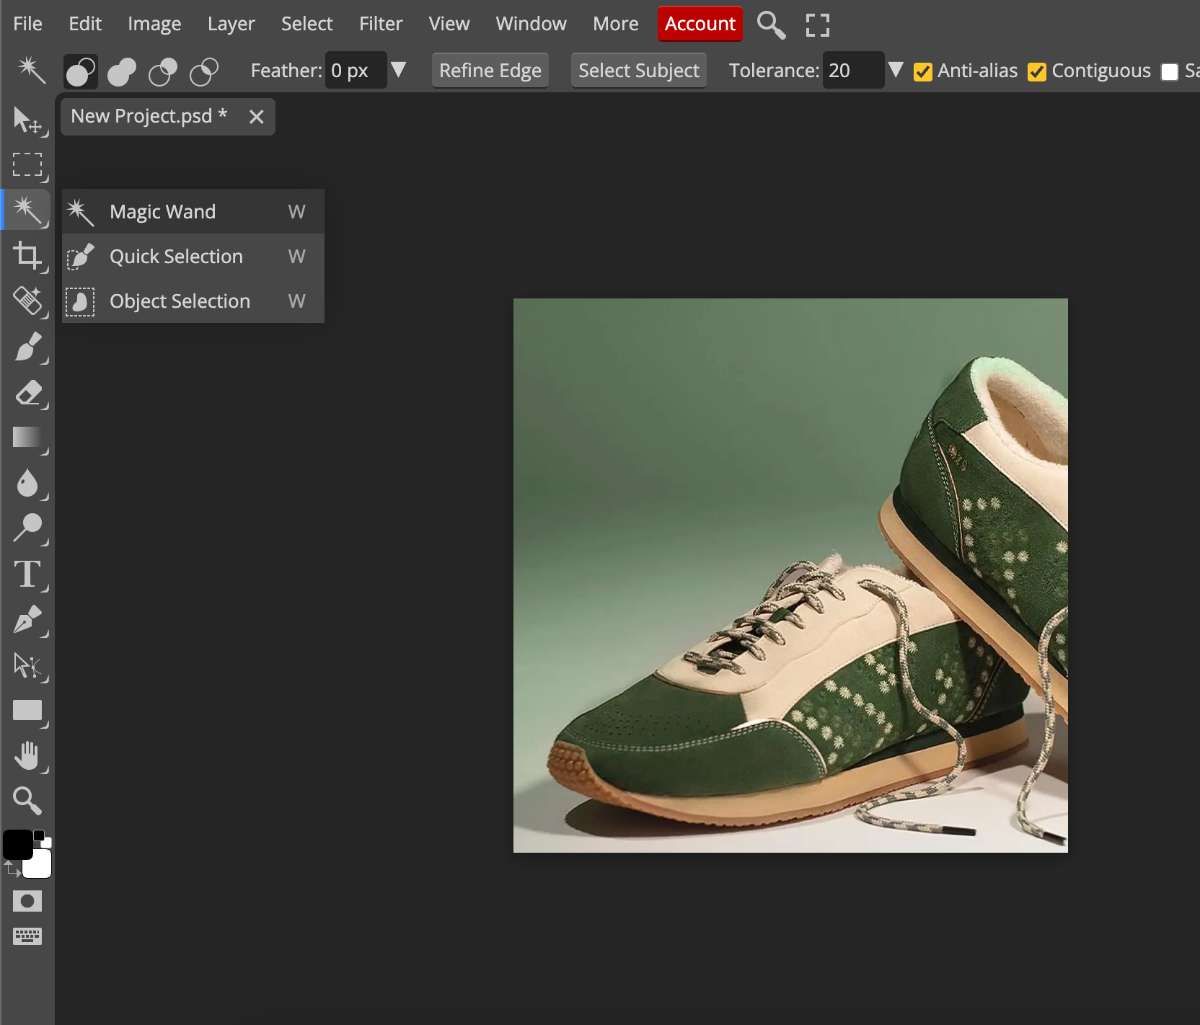Viewport: 1200px width, 1025px height.
Task: Select the Eraser tool in toolbar
Action: [27, 393]
